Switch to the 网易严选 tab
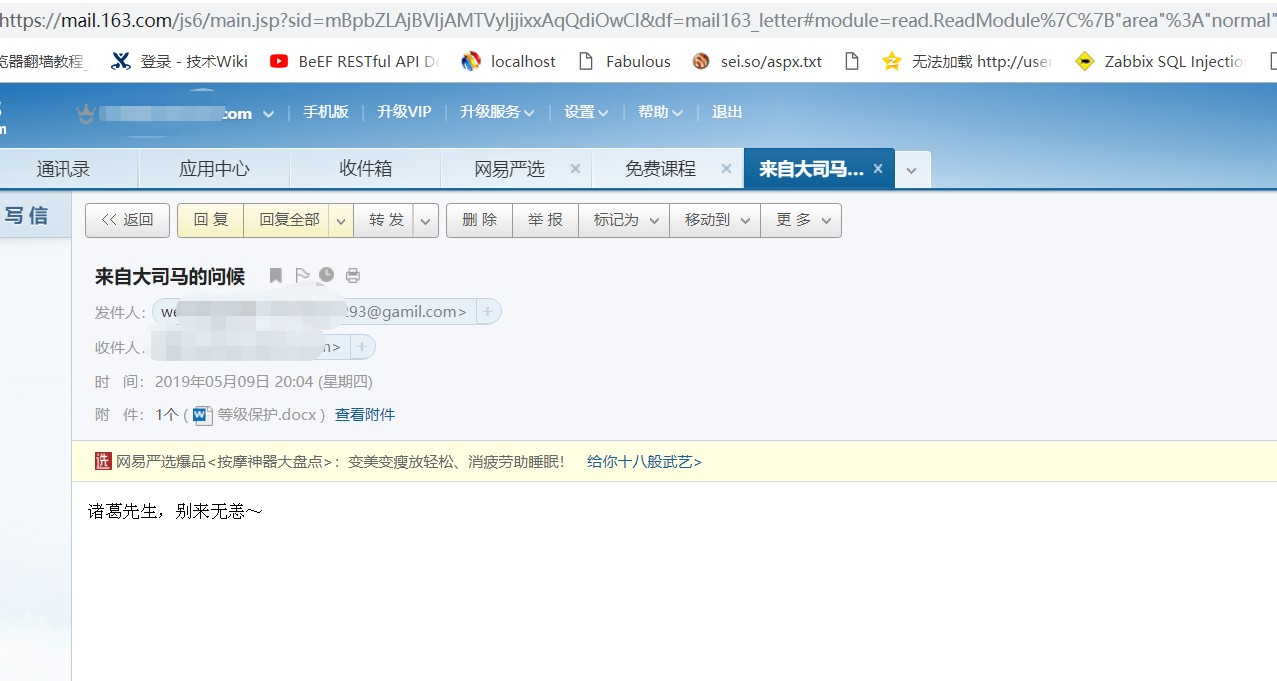 pyautogui.click(x=509, y=169)
